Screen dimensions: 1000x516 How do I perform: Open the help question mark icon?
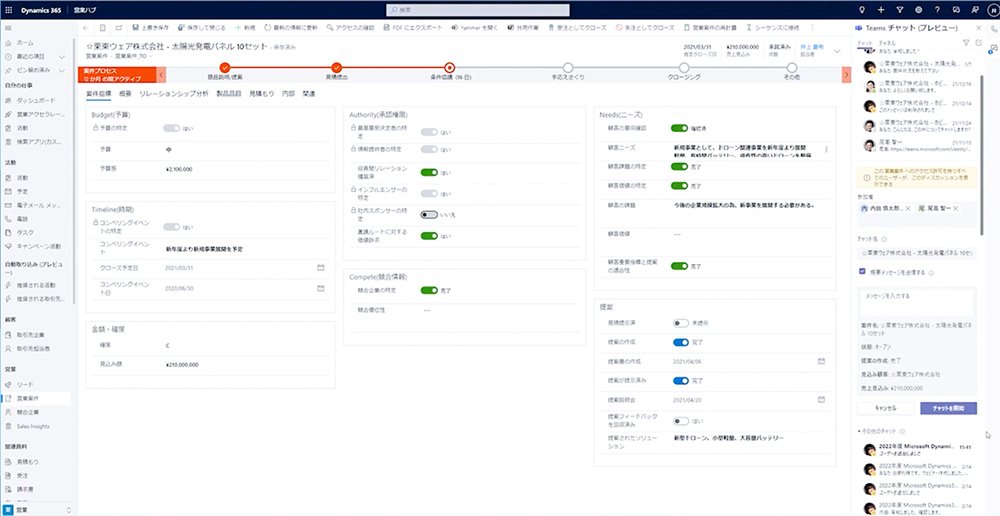[x=937, y=10]
